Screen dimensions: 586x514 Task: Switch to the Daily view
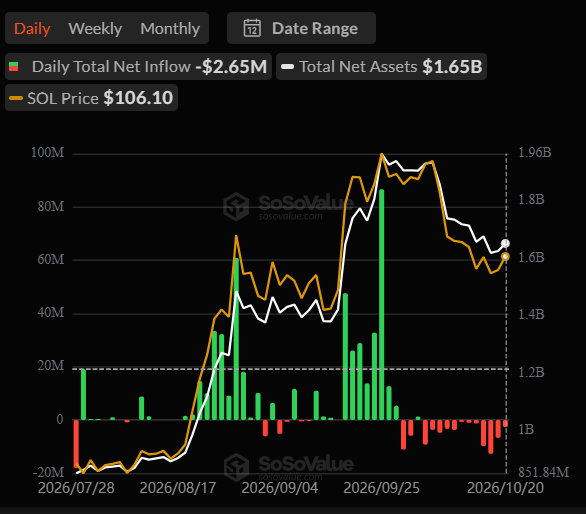click(x=32, y=28)
